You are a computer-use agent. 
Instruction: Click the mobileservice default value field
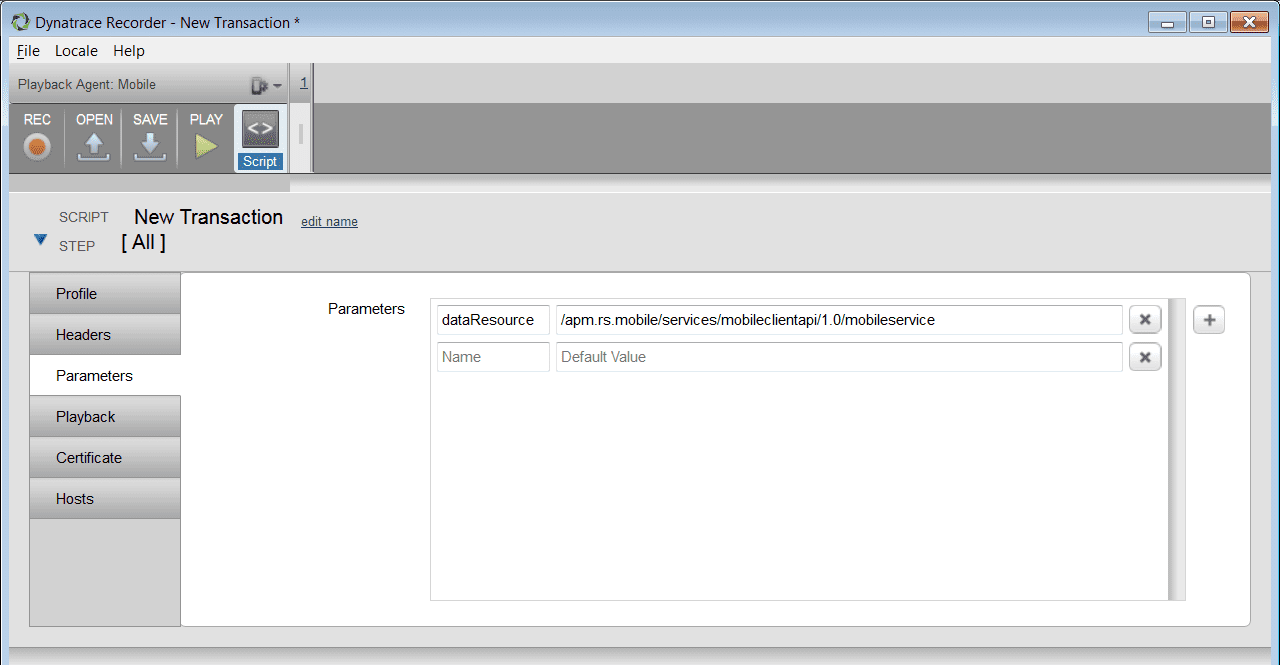pyautogui.click(x=839, y=320)
